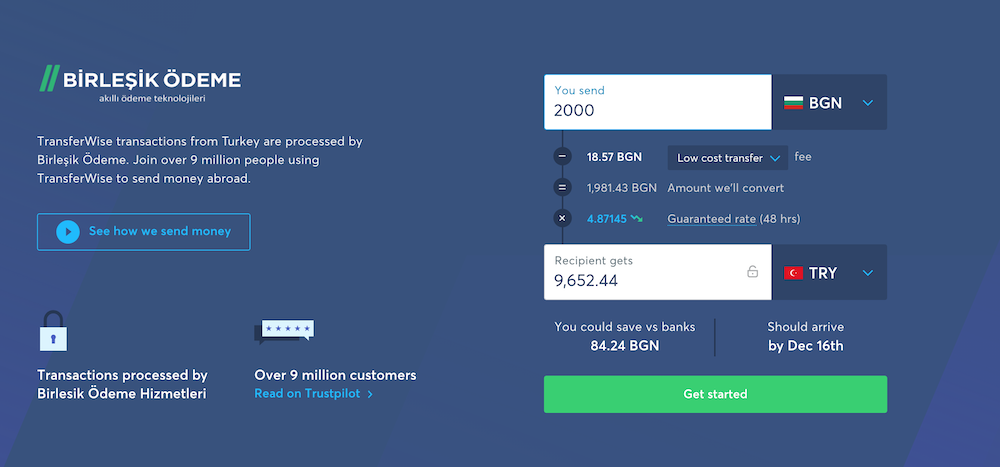Viewport: 1000px width, 467px height.
Task: Click the play icon beside See how we send money
Action: [x=68, y=232]
